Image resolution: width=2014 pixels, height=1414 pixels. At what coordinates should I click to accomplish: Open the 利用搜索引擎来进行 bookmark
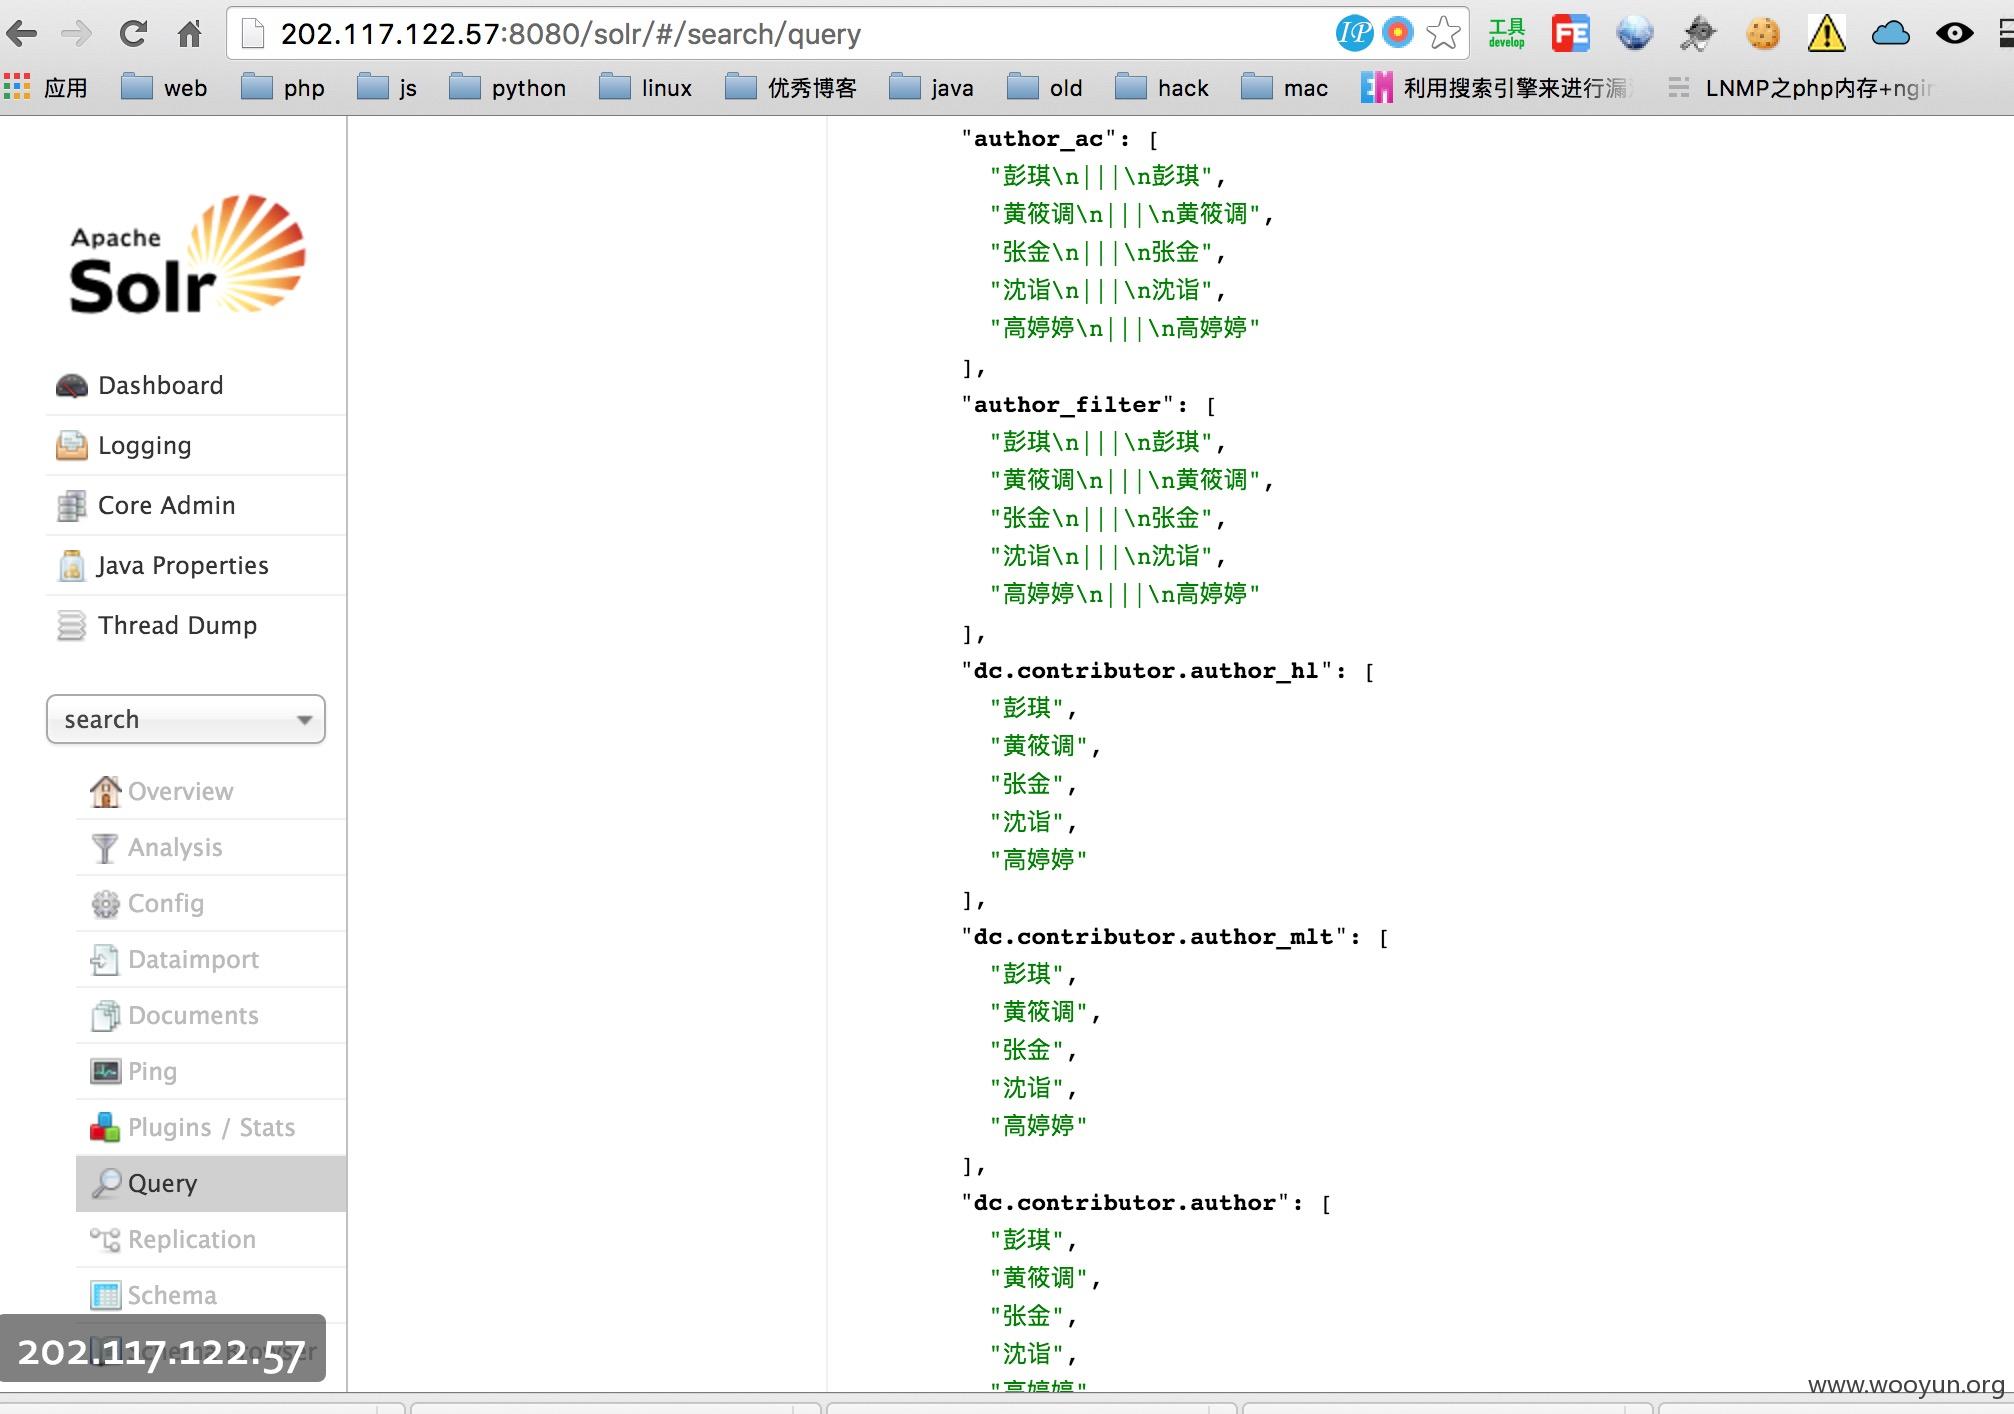point(1498,88)
